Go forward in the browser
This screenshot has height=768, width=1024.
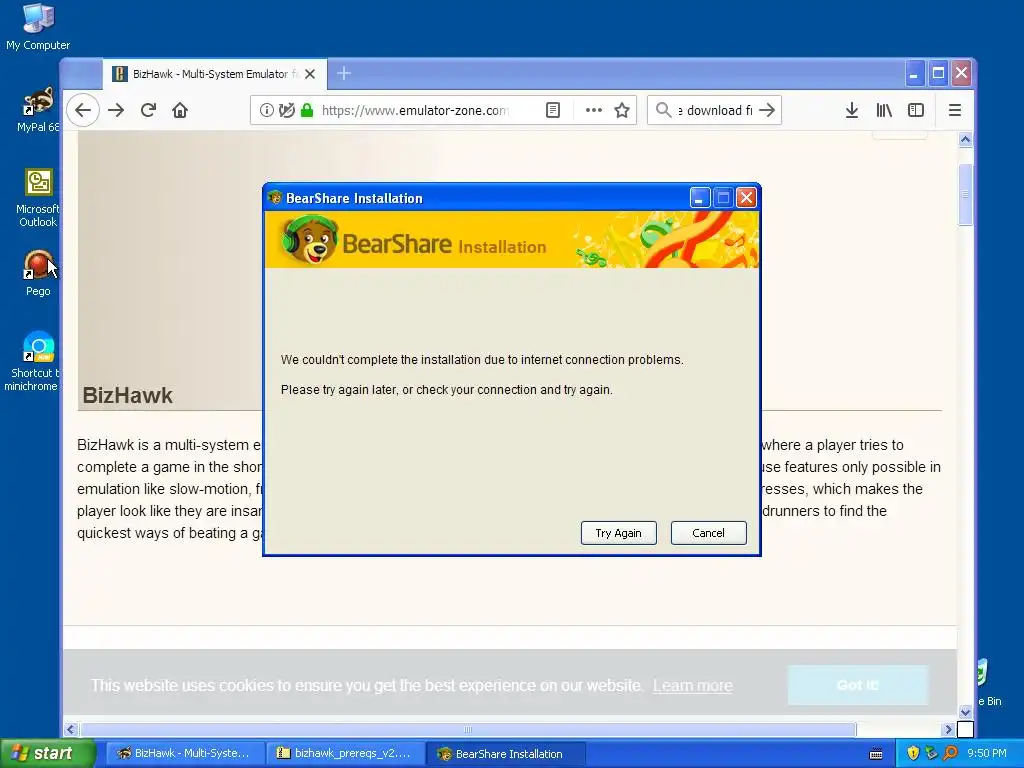116,110
